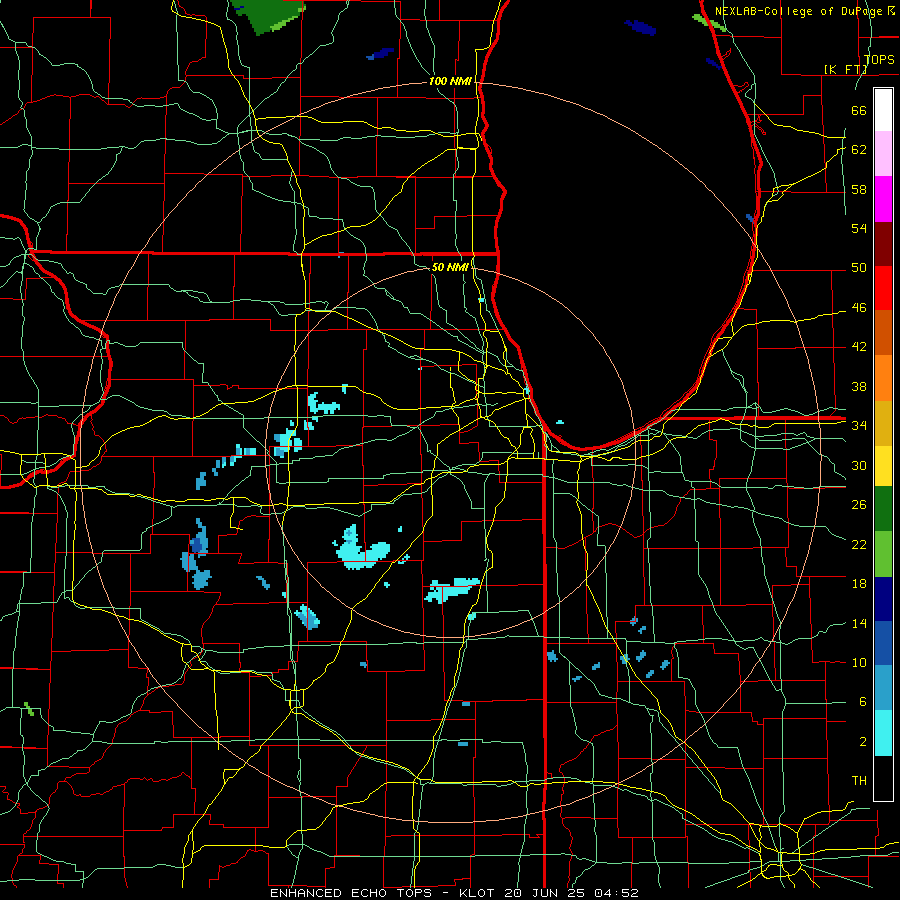
Task: Pick the bright yellow legend swatch
Action: point(883,466)
